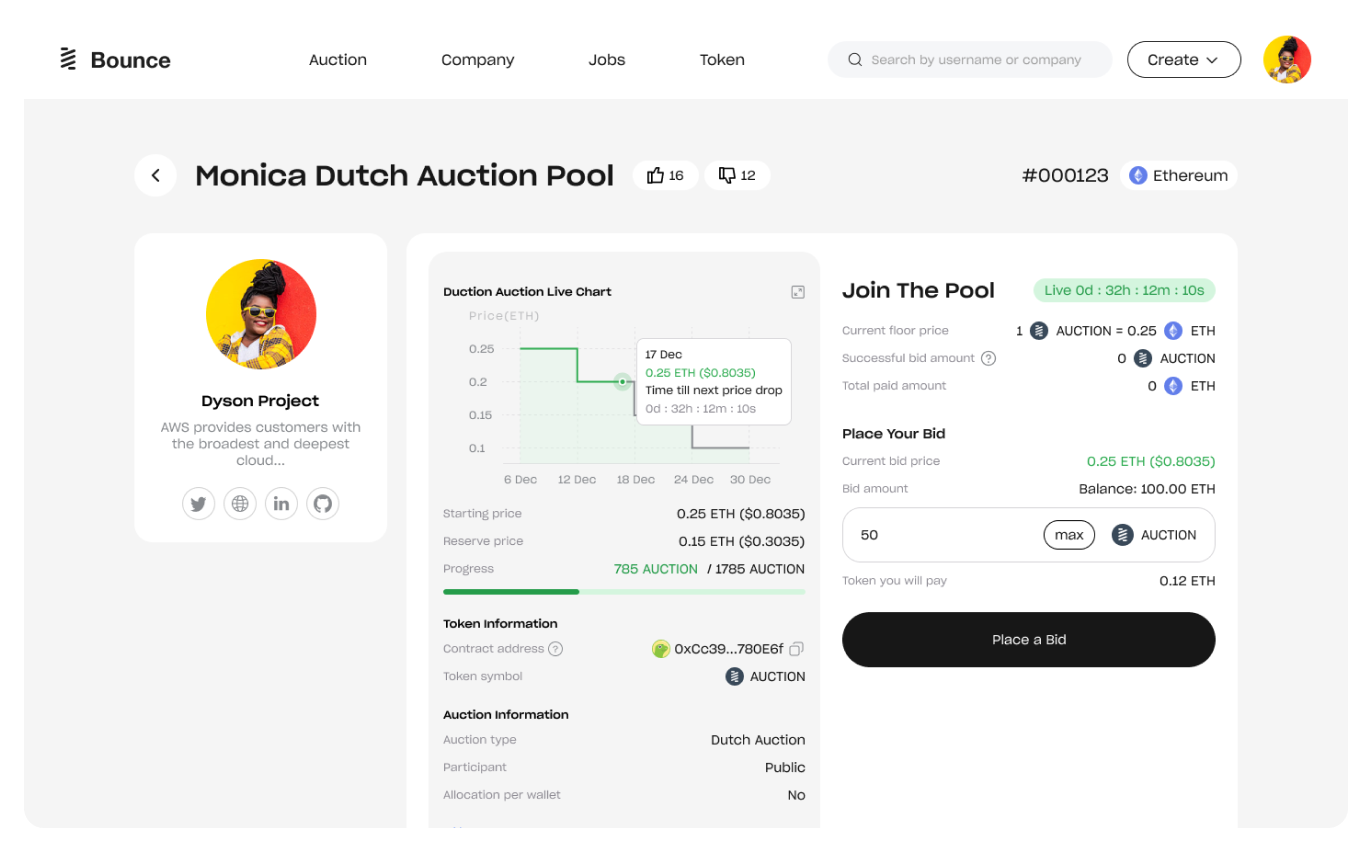Dislike the pool with thumbs down
This screenshot has width=1372, height=852.
[x=737, y=176]
